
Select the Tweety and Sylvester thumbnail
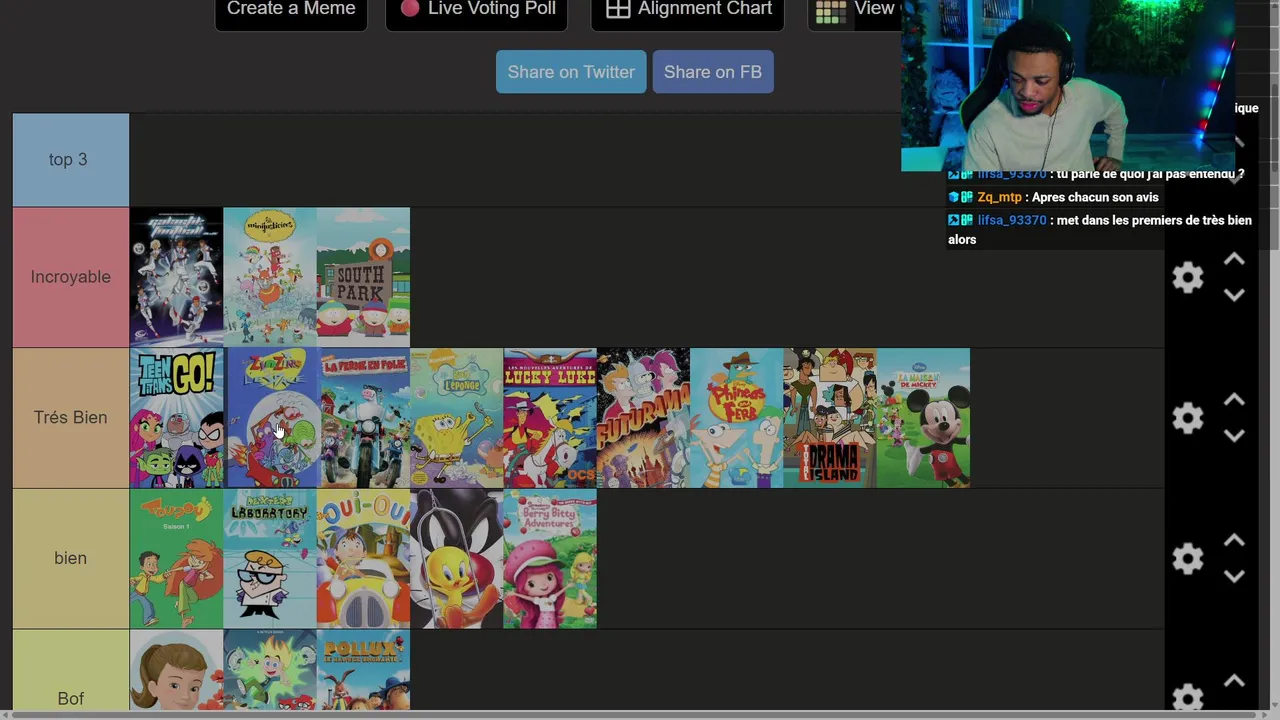click(x=457, y=558)
